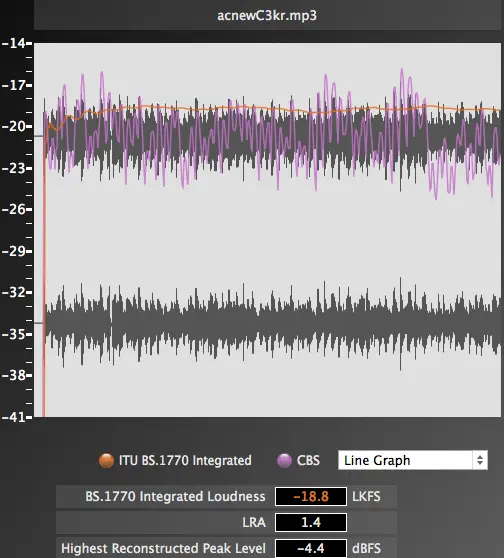Screen dimensions: 504x558
Task: Click the BS.1770 Integrated Loudness label
Action: (x=175, y=496)
